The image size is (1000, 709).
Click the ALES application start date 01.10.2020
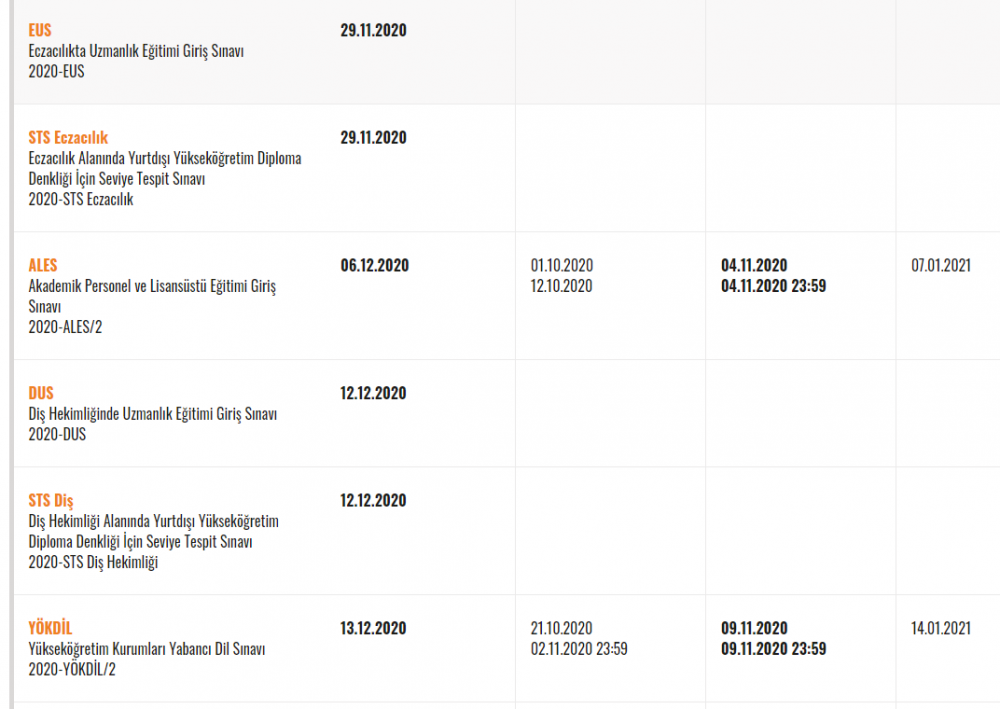pyautogui.click(x=562, y=266)
